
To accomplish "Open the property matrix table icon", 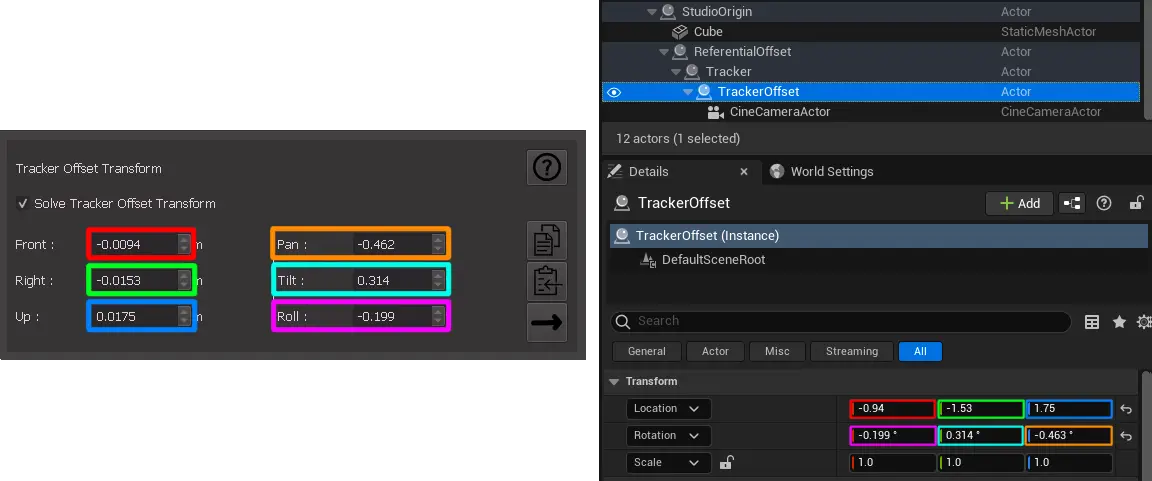I will [1092, 322].
